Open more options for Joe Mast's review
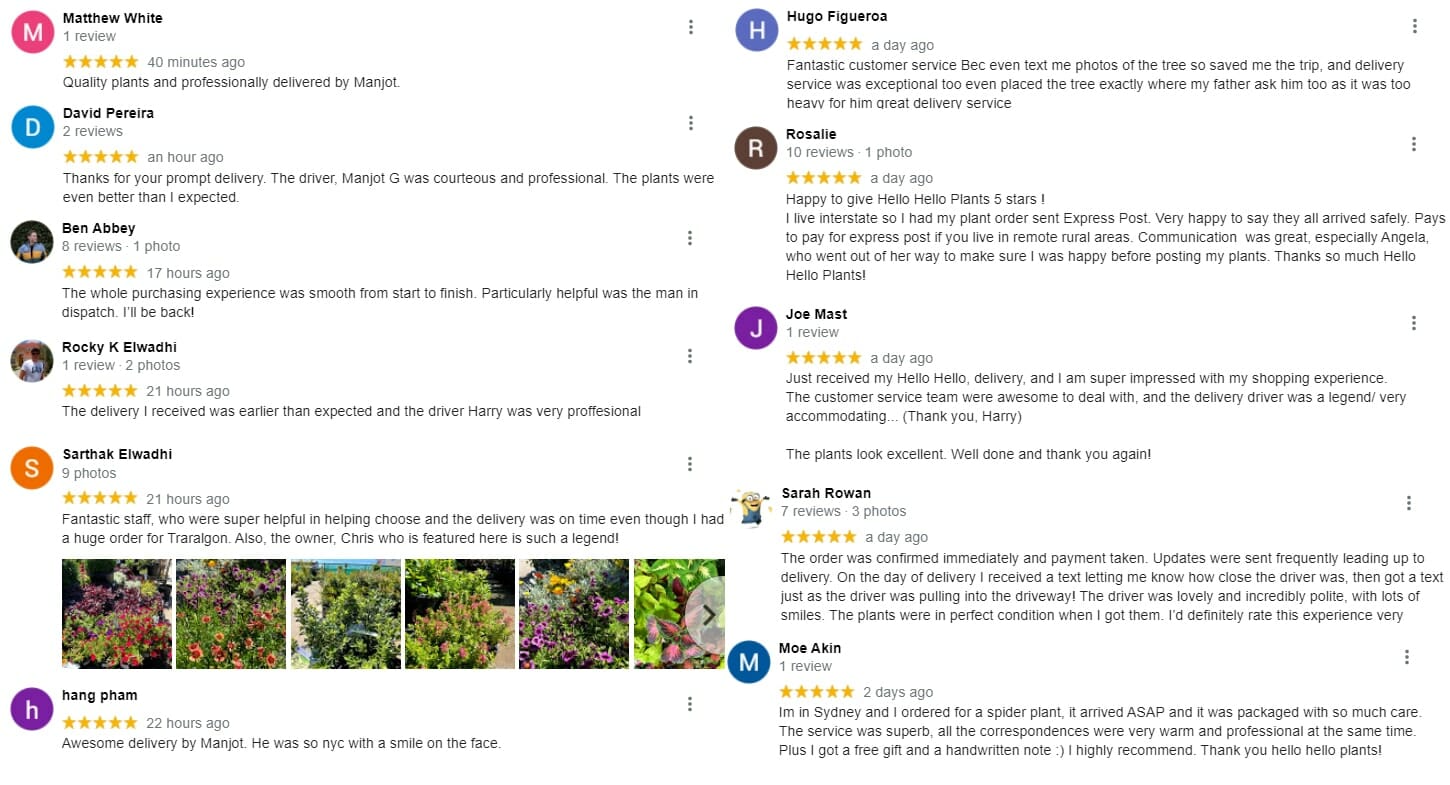The image size is (1450, 785). tap(1414, 323)
